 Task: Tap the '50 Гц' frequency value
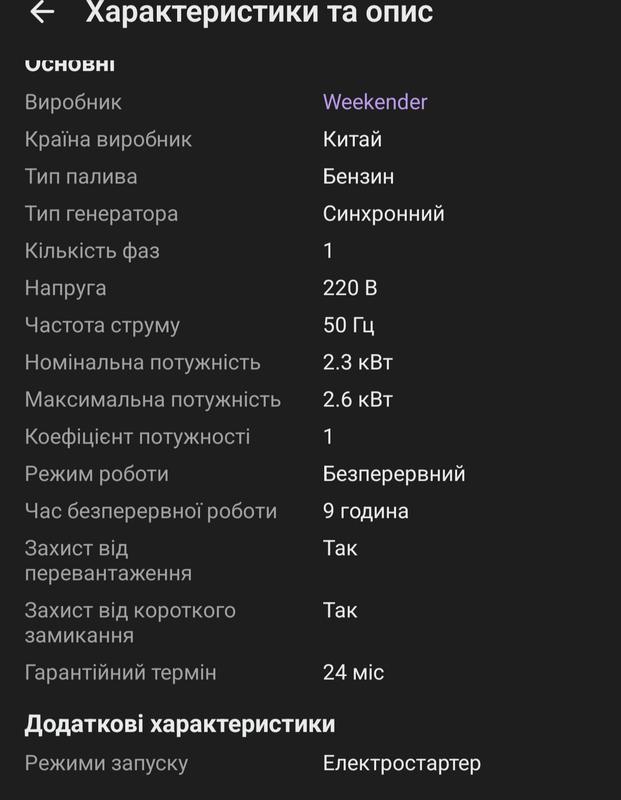349,326
